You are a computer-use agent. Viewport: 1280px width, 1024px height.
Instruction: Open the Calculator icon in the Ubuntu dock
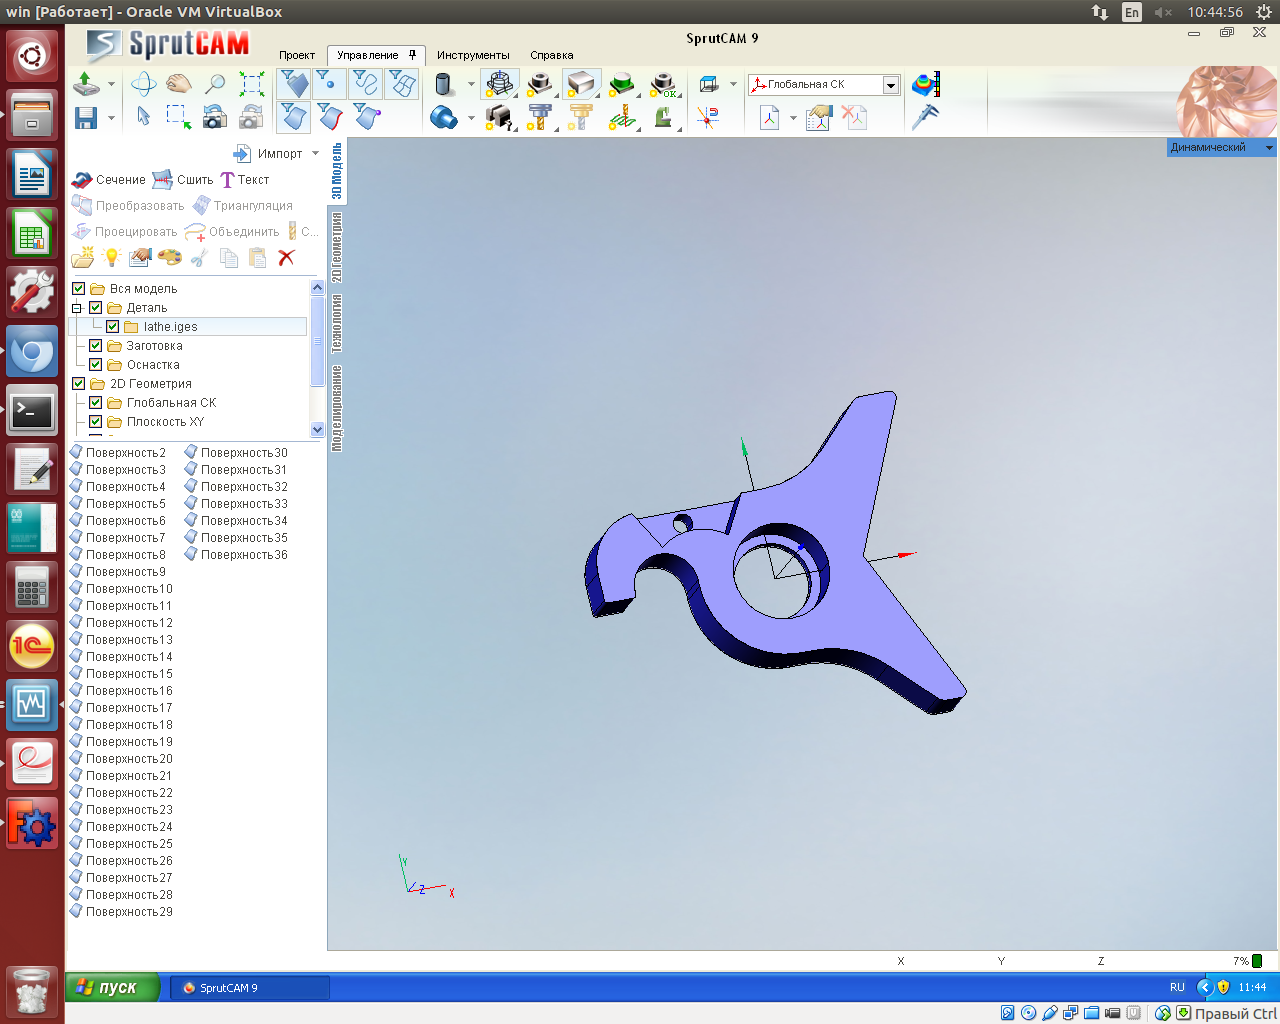(32, 586)
